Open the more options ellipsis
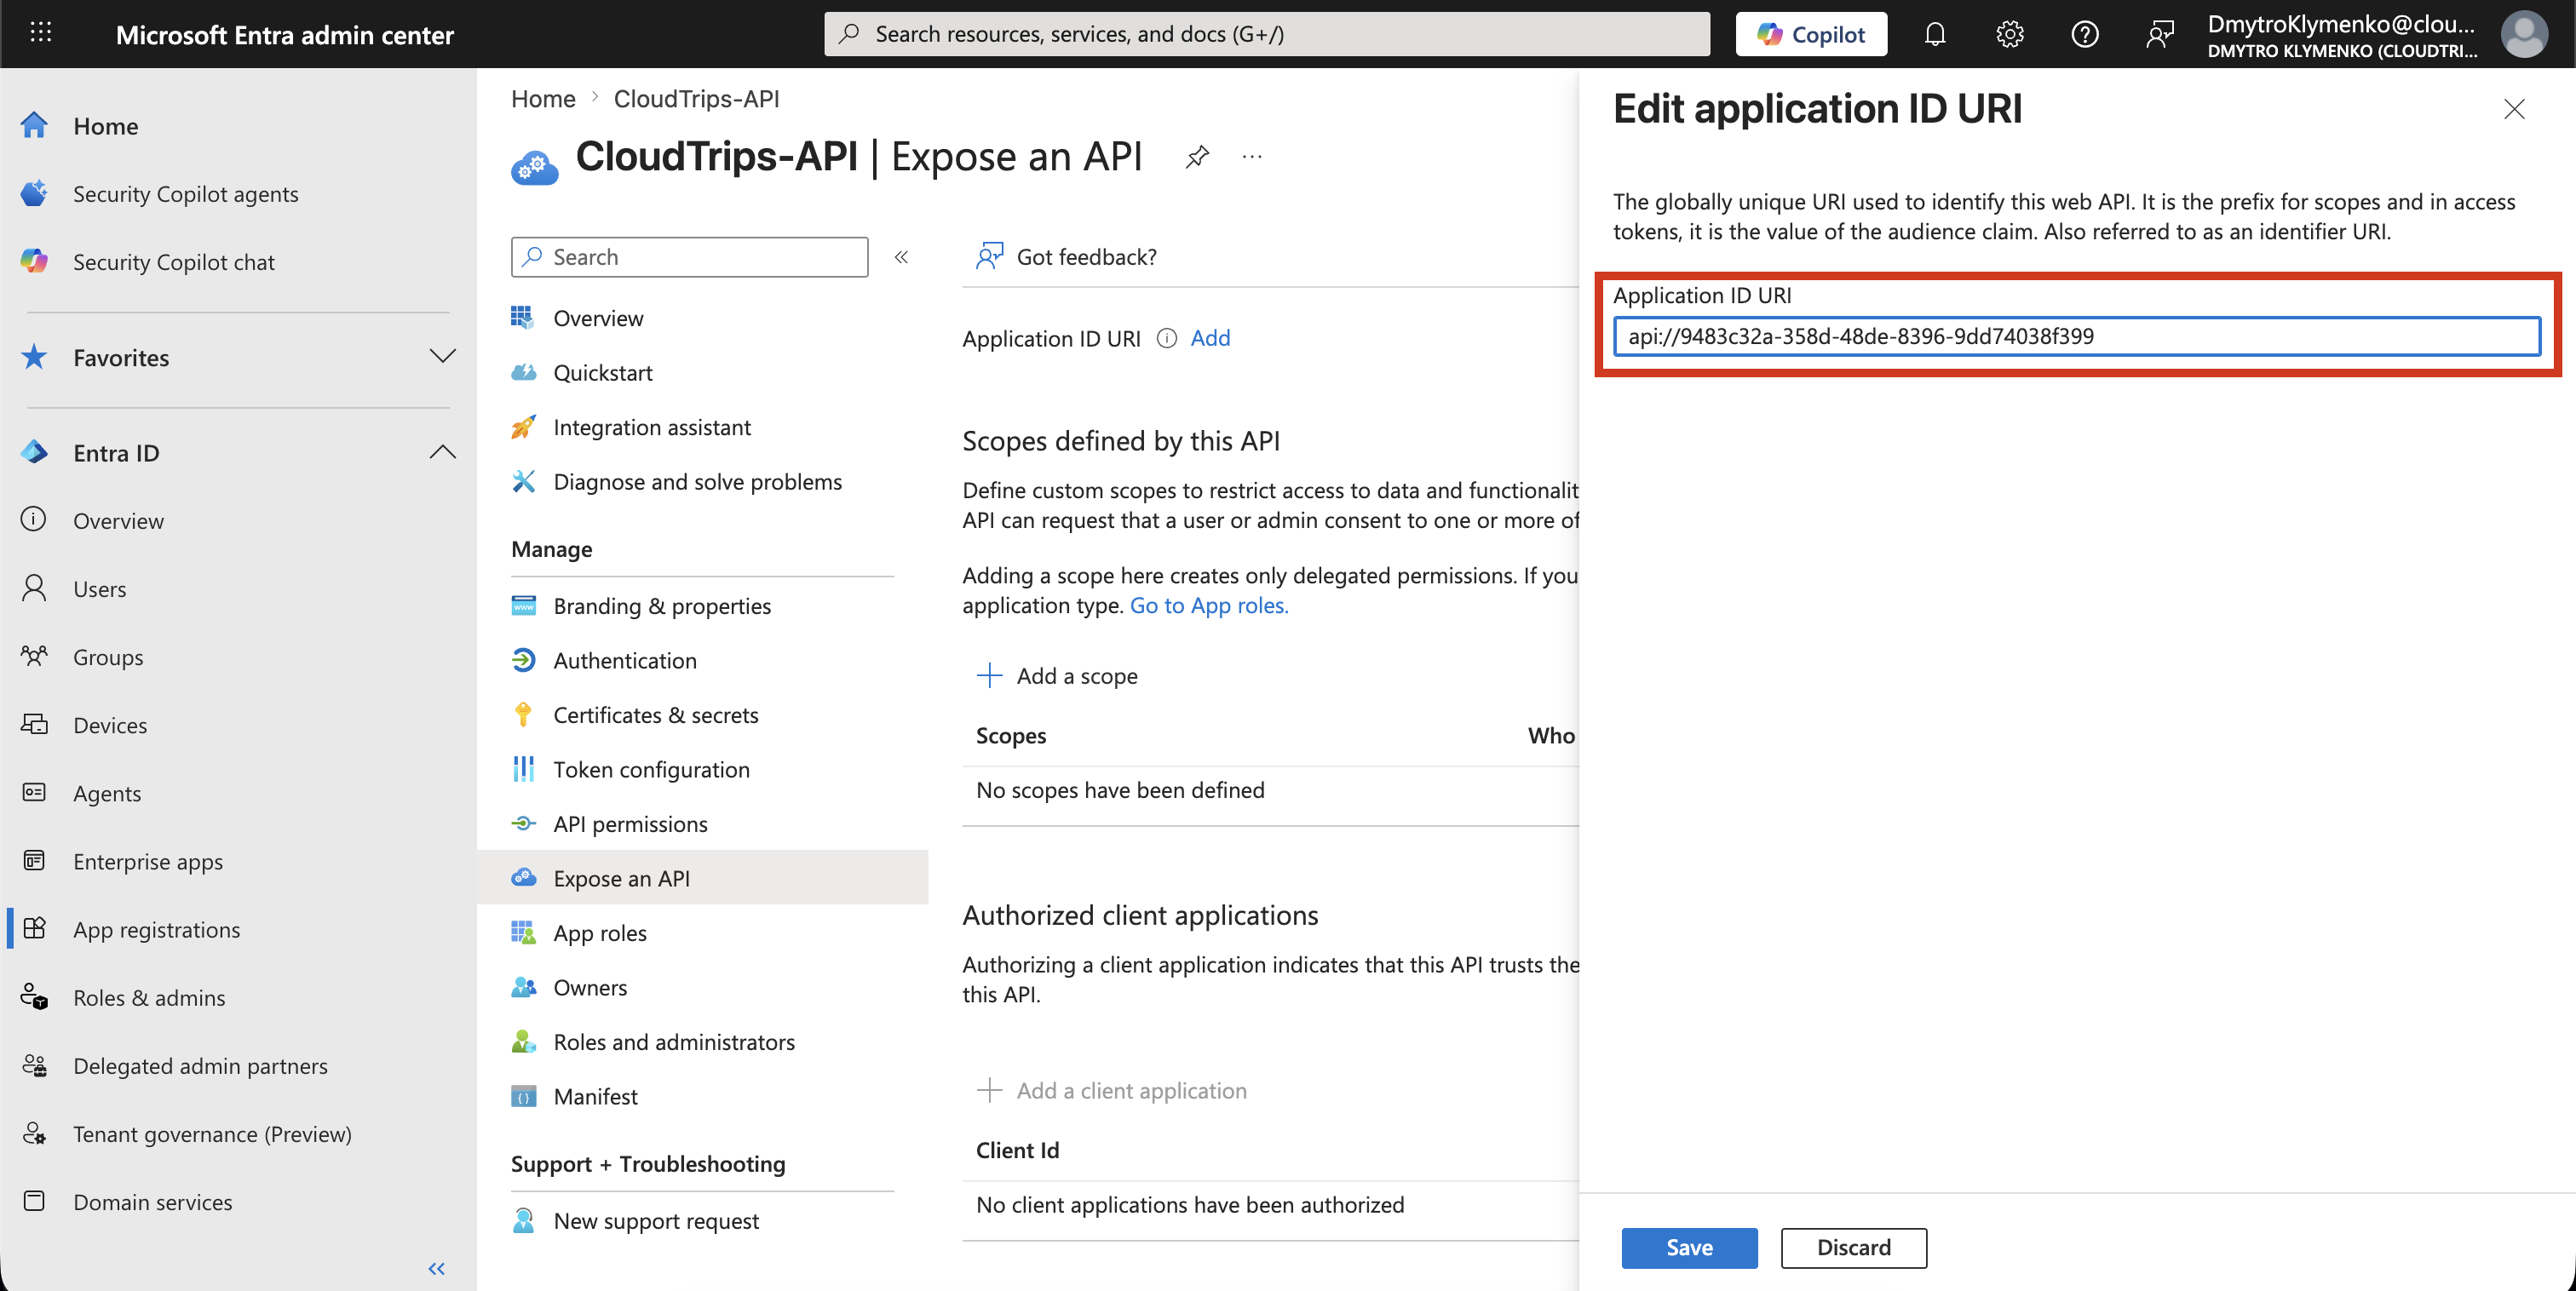Screen dimensions: 2576x1291 coord(1252,157)
